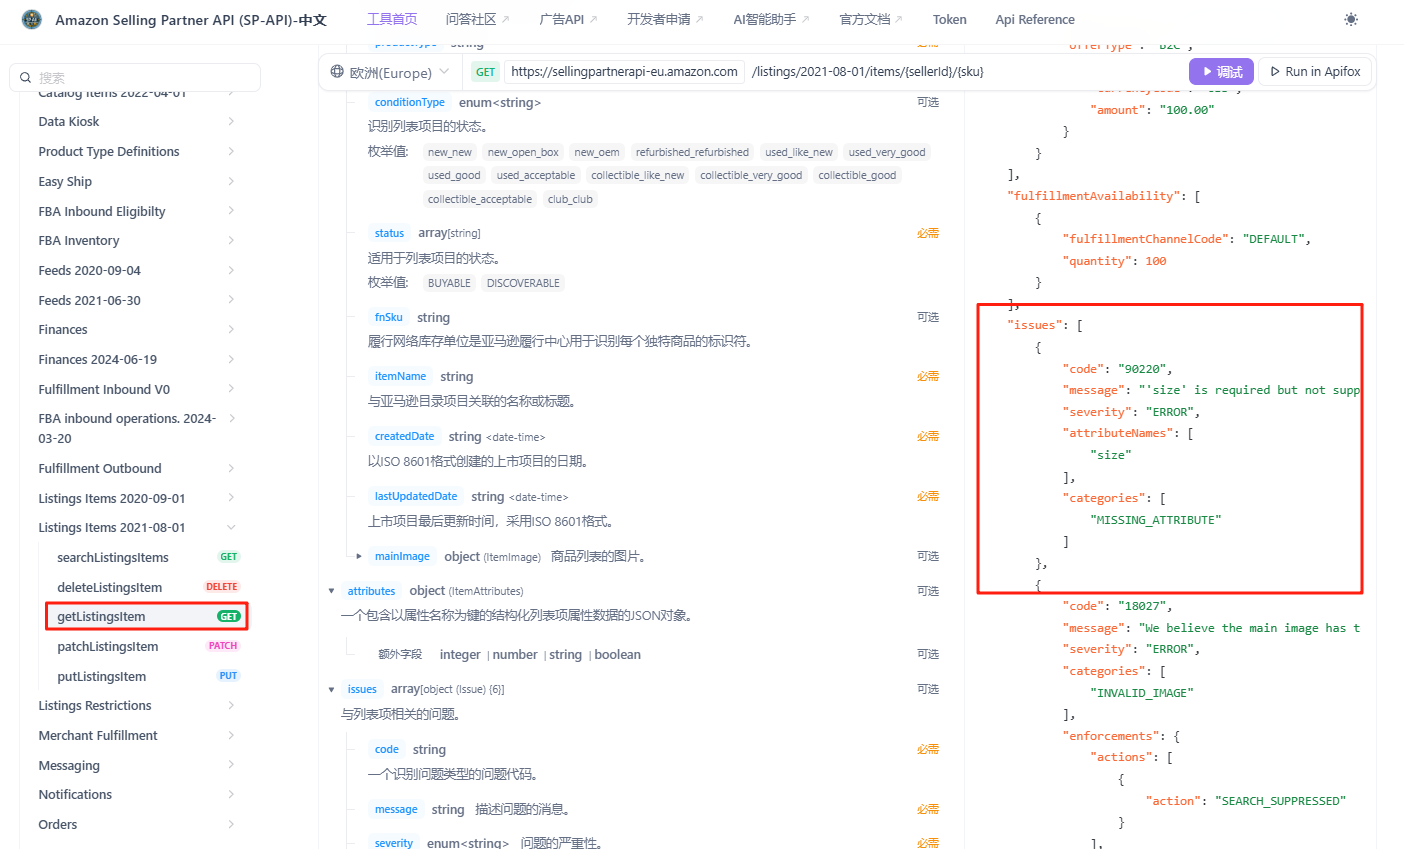
Task: Click the conditionType field tag
Action: tap(410, 102)
